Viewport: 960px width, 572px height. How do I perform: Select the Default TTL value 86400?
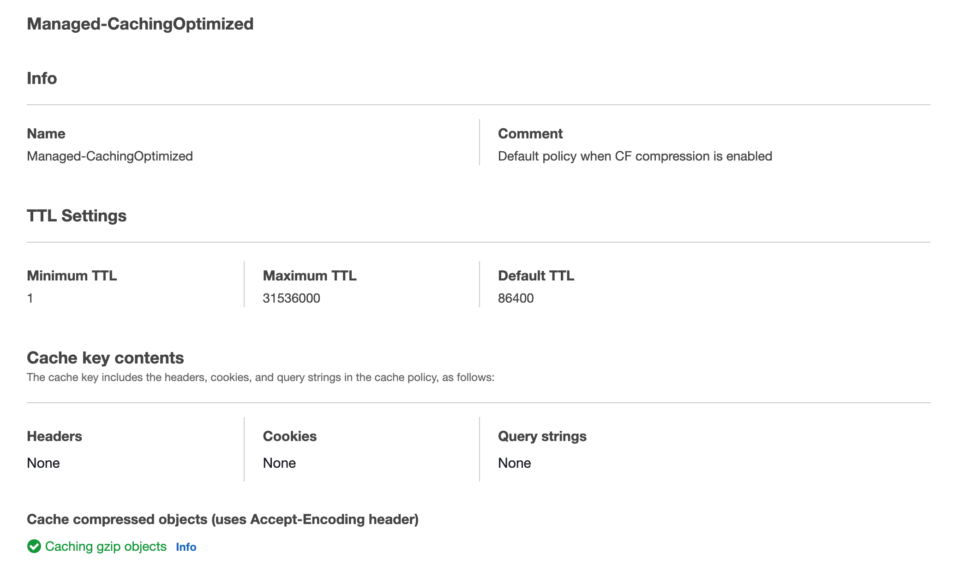click(x=516, y=298)
